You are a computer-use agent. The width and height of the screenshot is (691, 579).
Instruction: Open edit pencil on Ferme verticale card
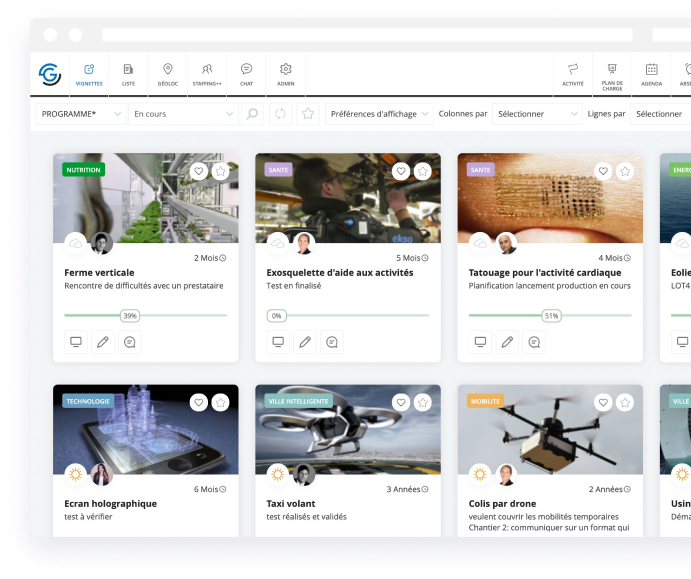click(102, 342)
